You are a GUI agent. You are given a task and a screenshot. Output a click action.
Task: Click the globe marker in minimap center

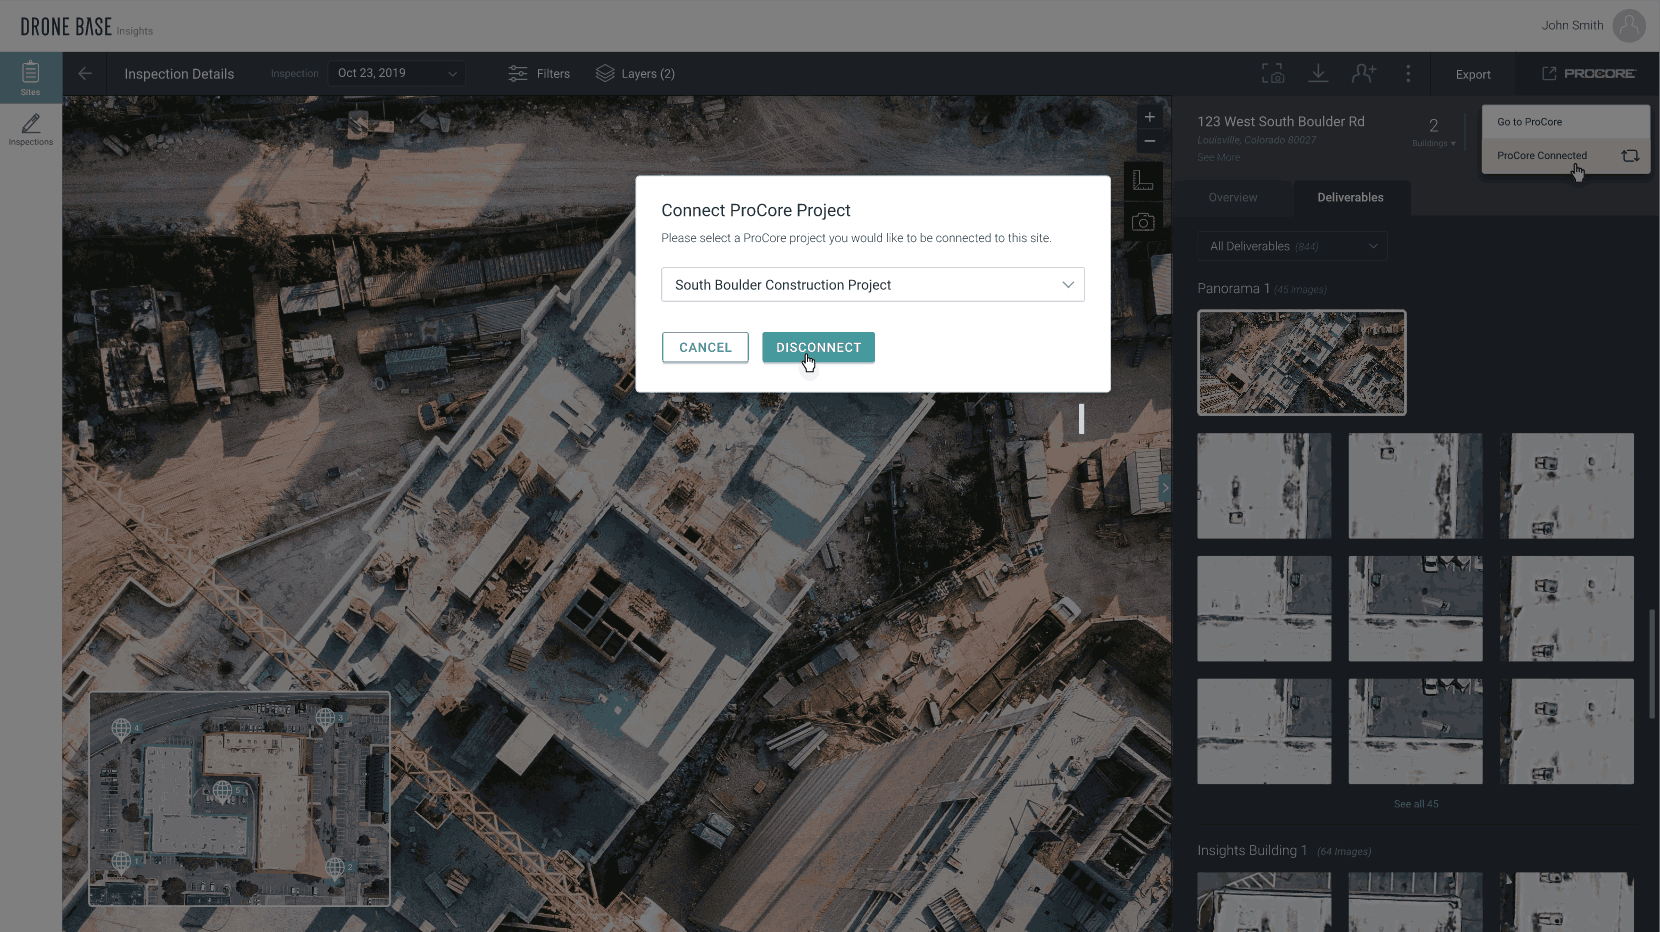tap(223, 792)
